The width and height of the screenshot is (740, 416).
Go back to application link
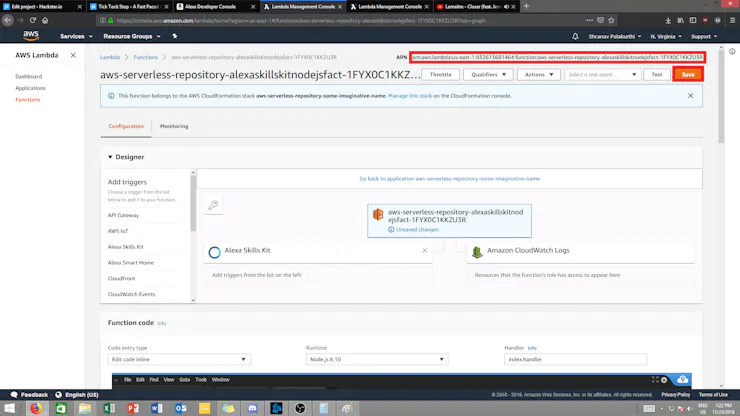[449, 179]
